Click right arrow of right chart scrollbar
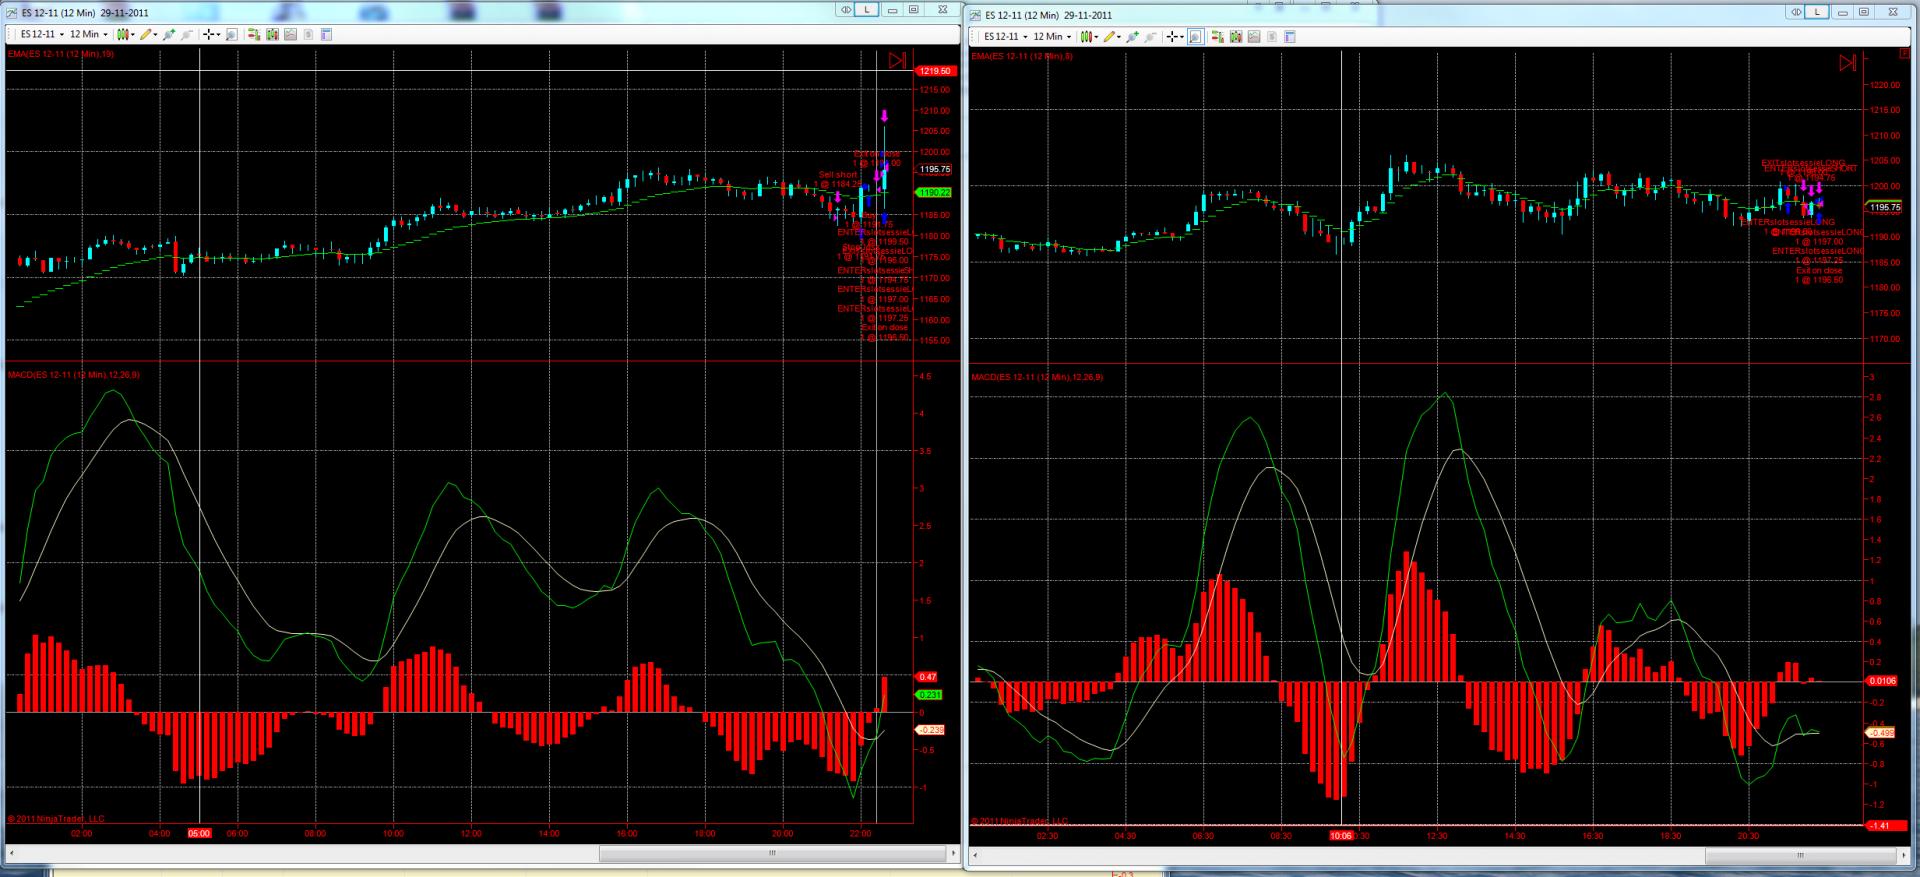The image size is (1920, 877). 1903,856
